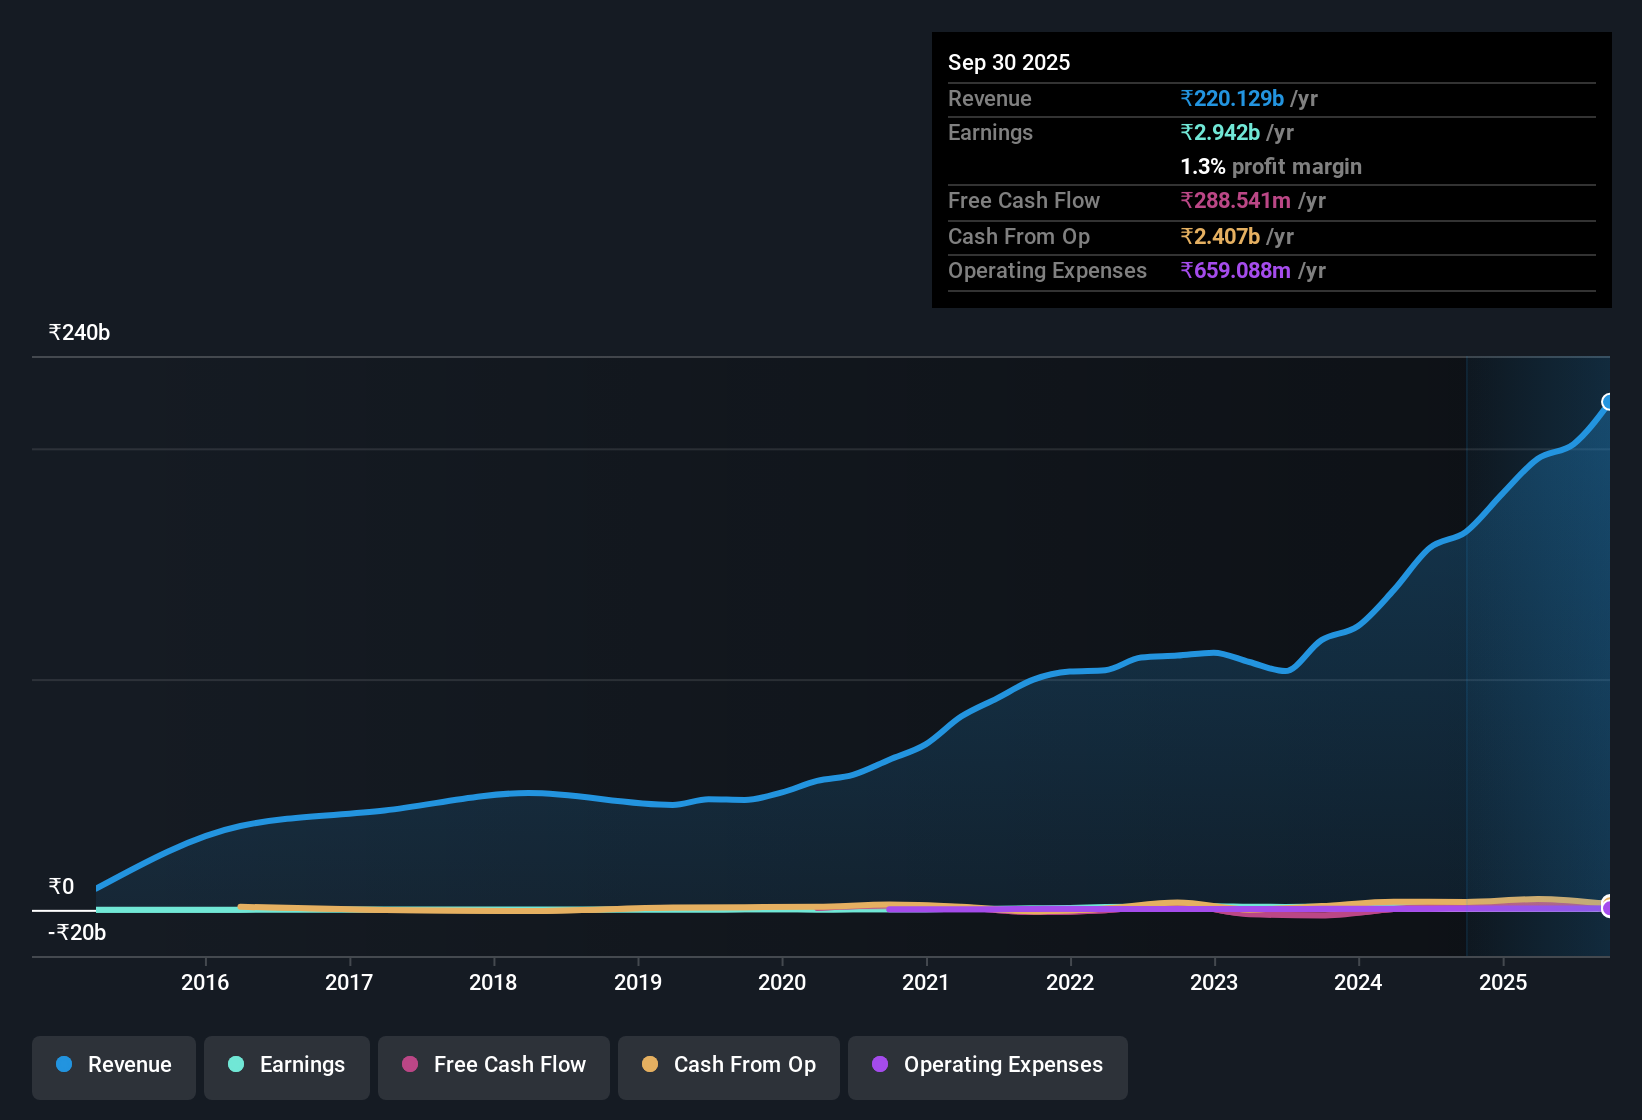
Task: Click the rupee symbol next to Revenue value
Action: pyautogui.click(x=1186, y=98)
